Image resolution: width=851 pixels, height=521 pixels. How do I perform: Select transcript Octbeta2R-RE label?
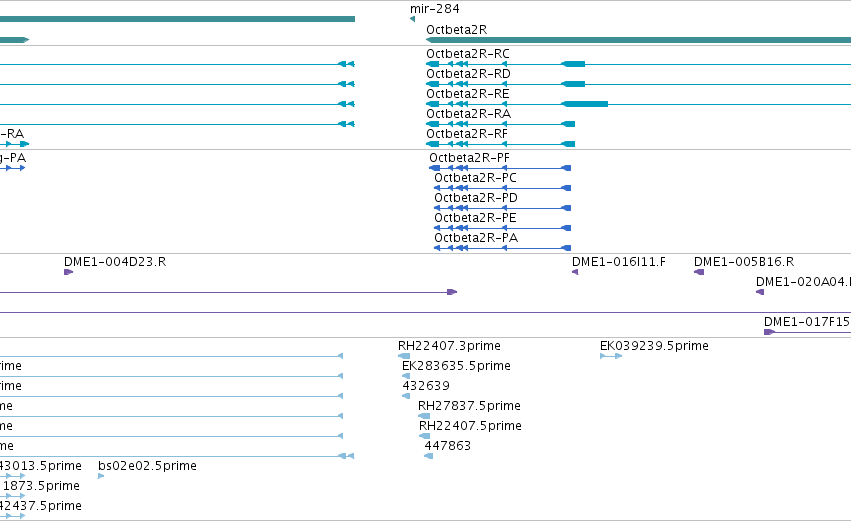tap(468, 94)
